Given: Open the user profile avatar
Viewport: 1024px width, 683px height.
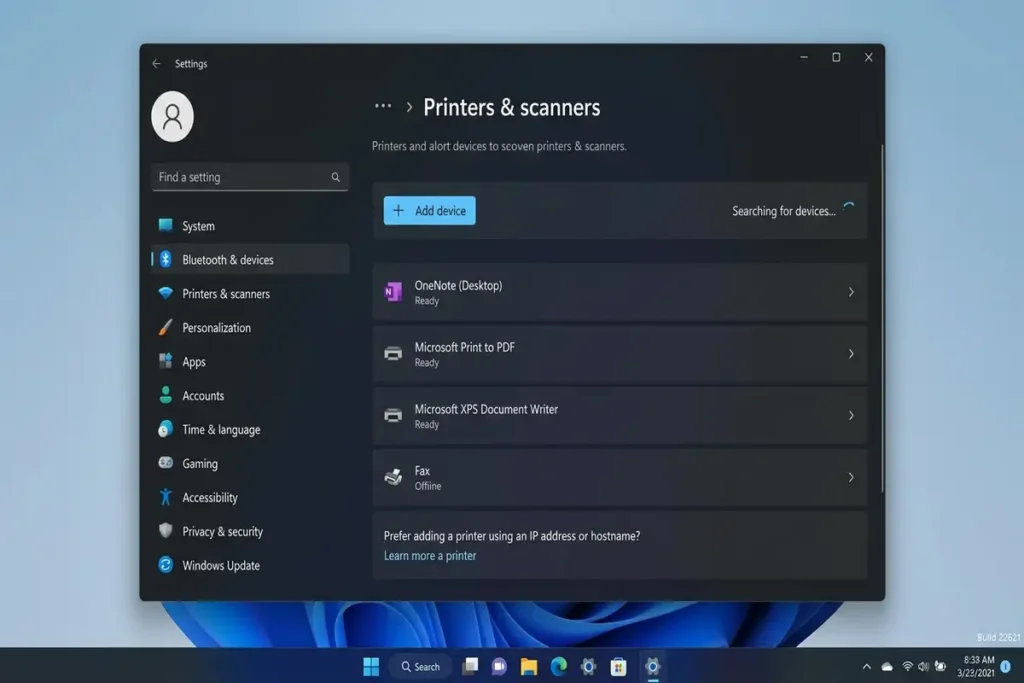Looking at the screenshot, I should (172, 116).
